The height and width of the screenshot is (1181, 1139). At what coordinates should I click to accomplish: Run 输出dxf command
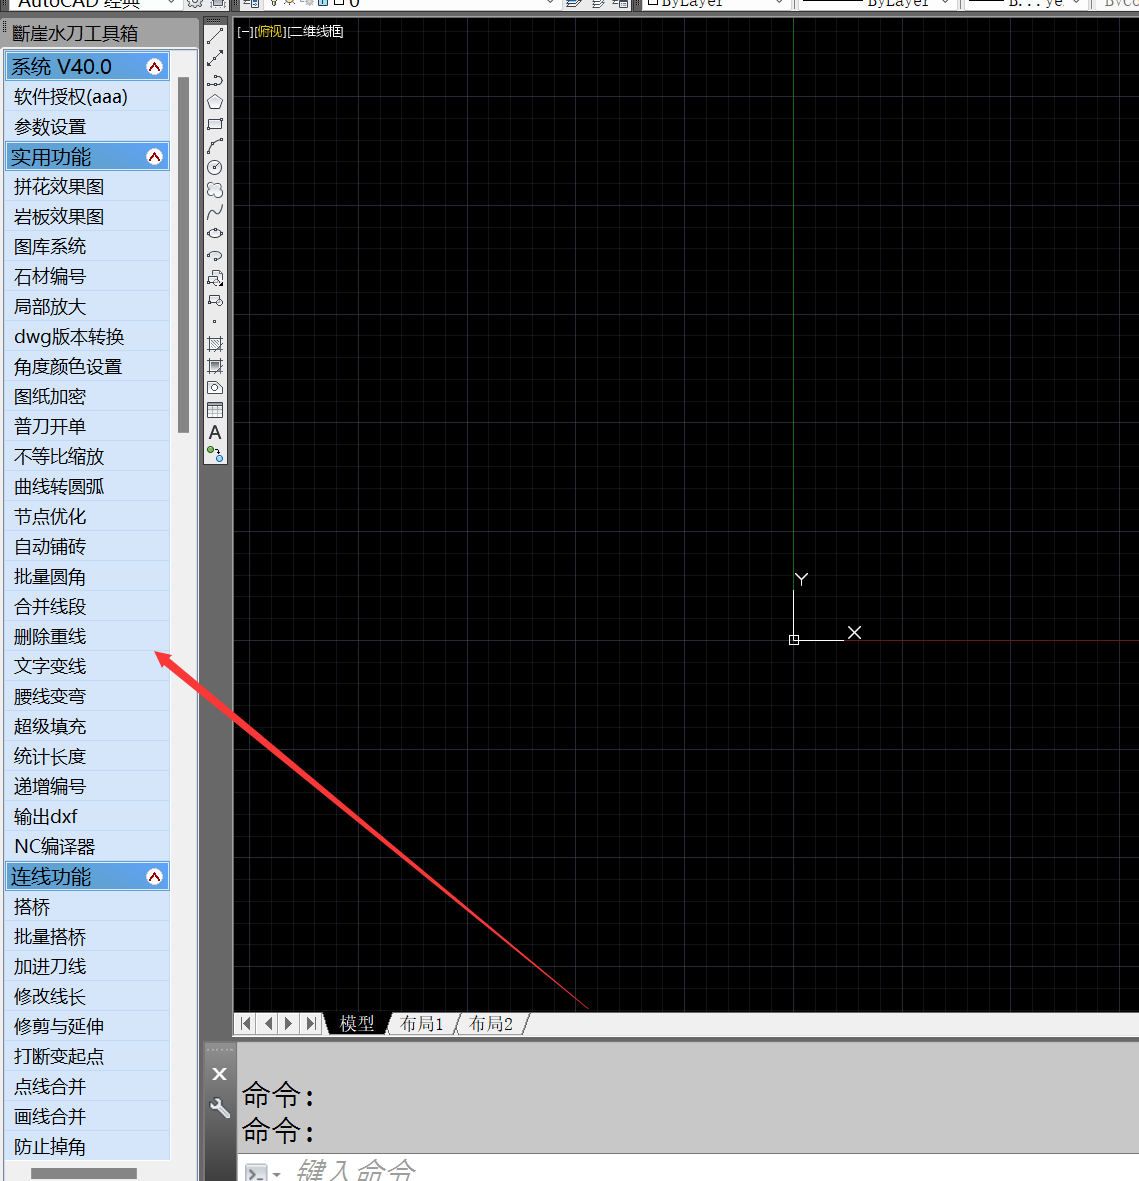[x=87, y=816]
